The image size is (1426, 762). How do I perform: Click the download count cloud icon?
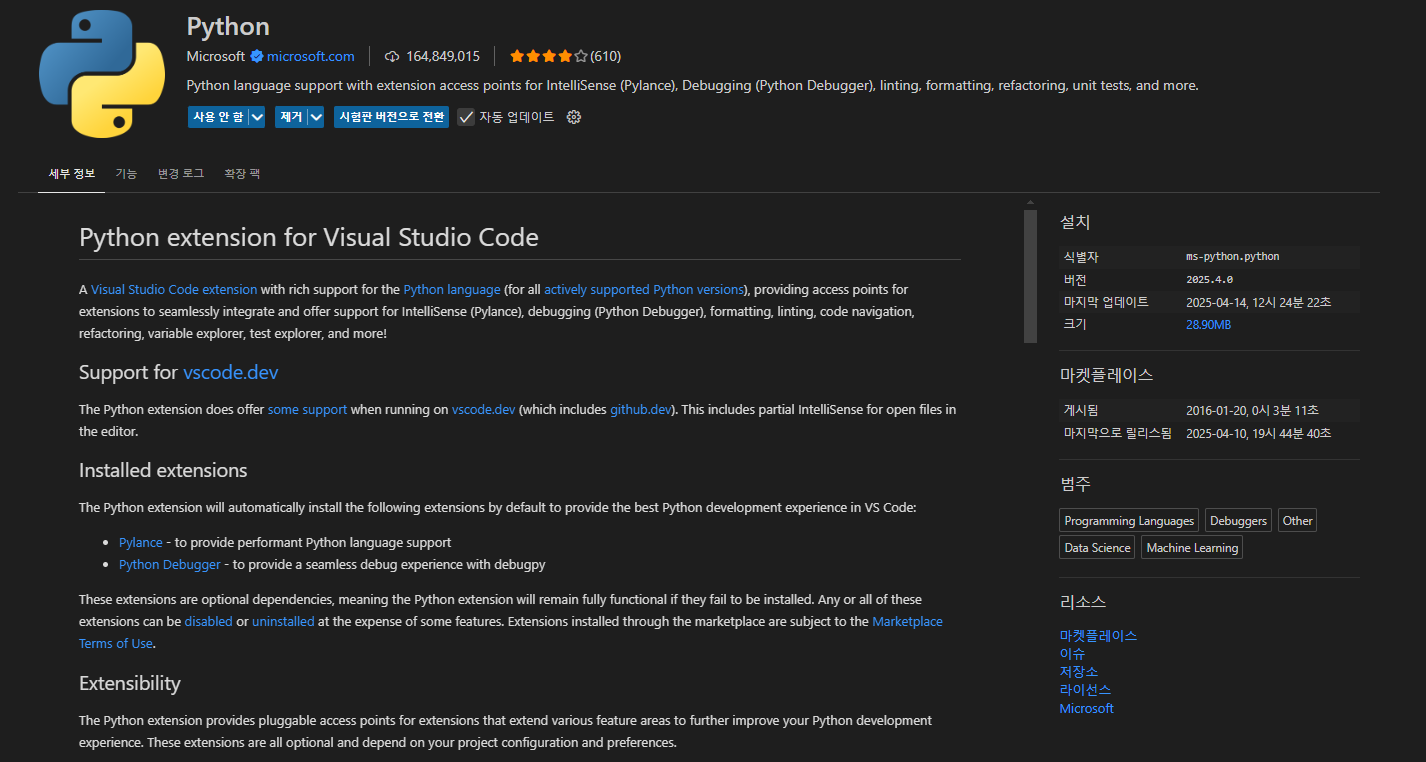(392, 56)
